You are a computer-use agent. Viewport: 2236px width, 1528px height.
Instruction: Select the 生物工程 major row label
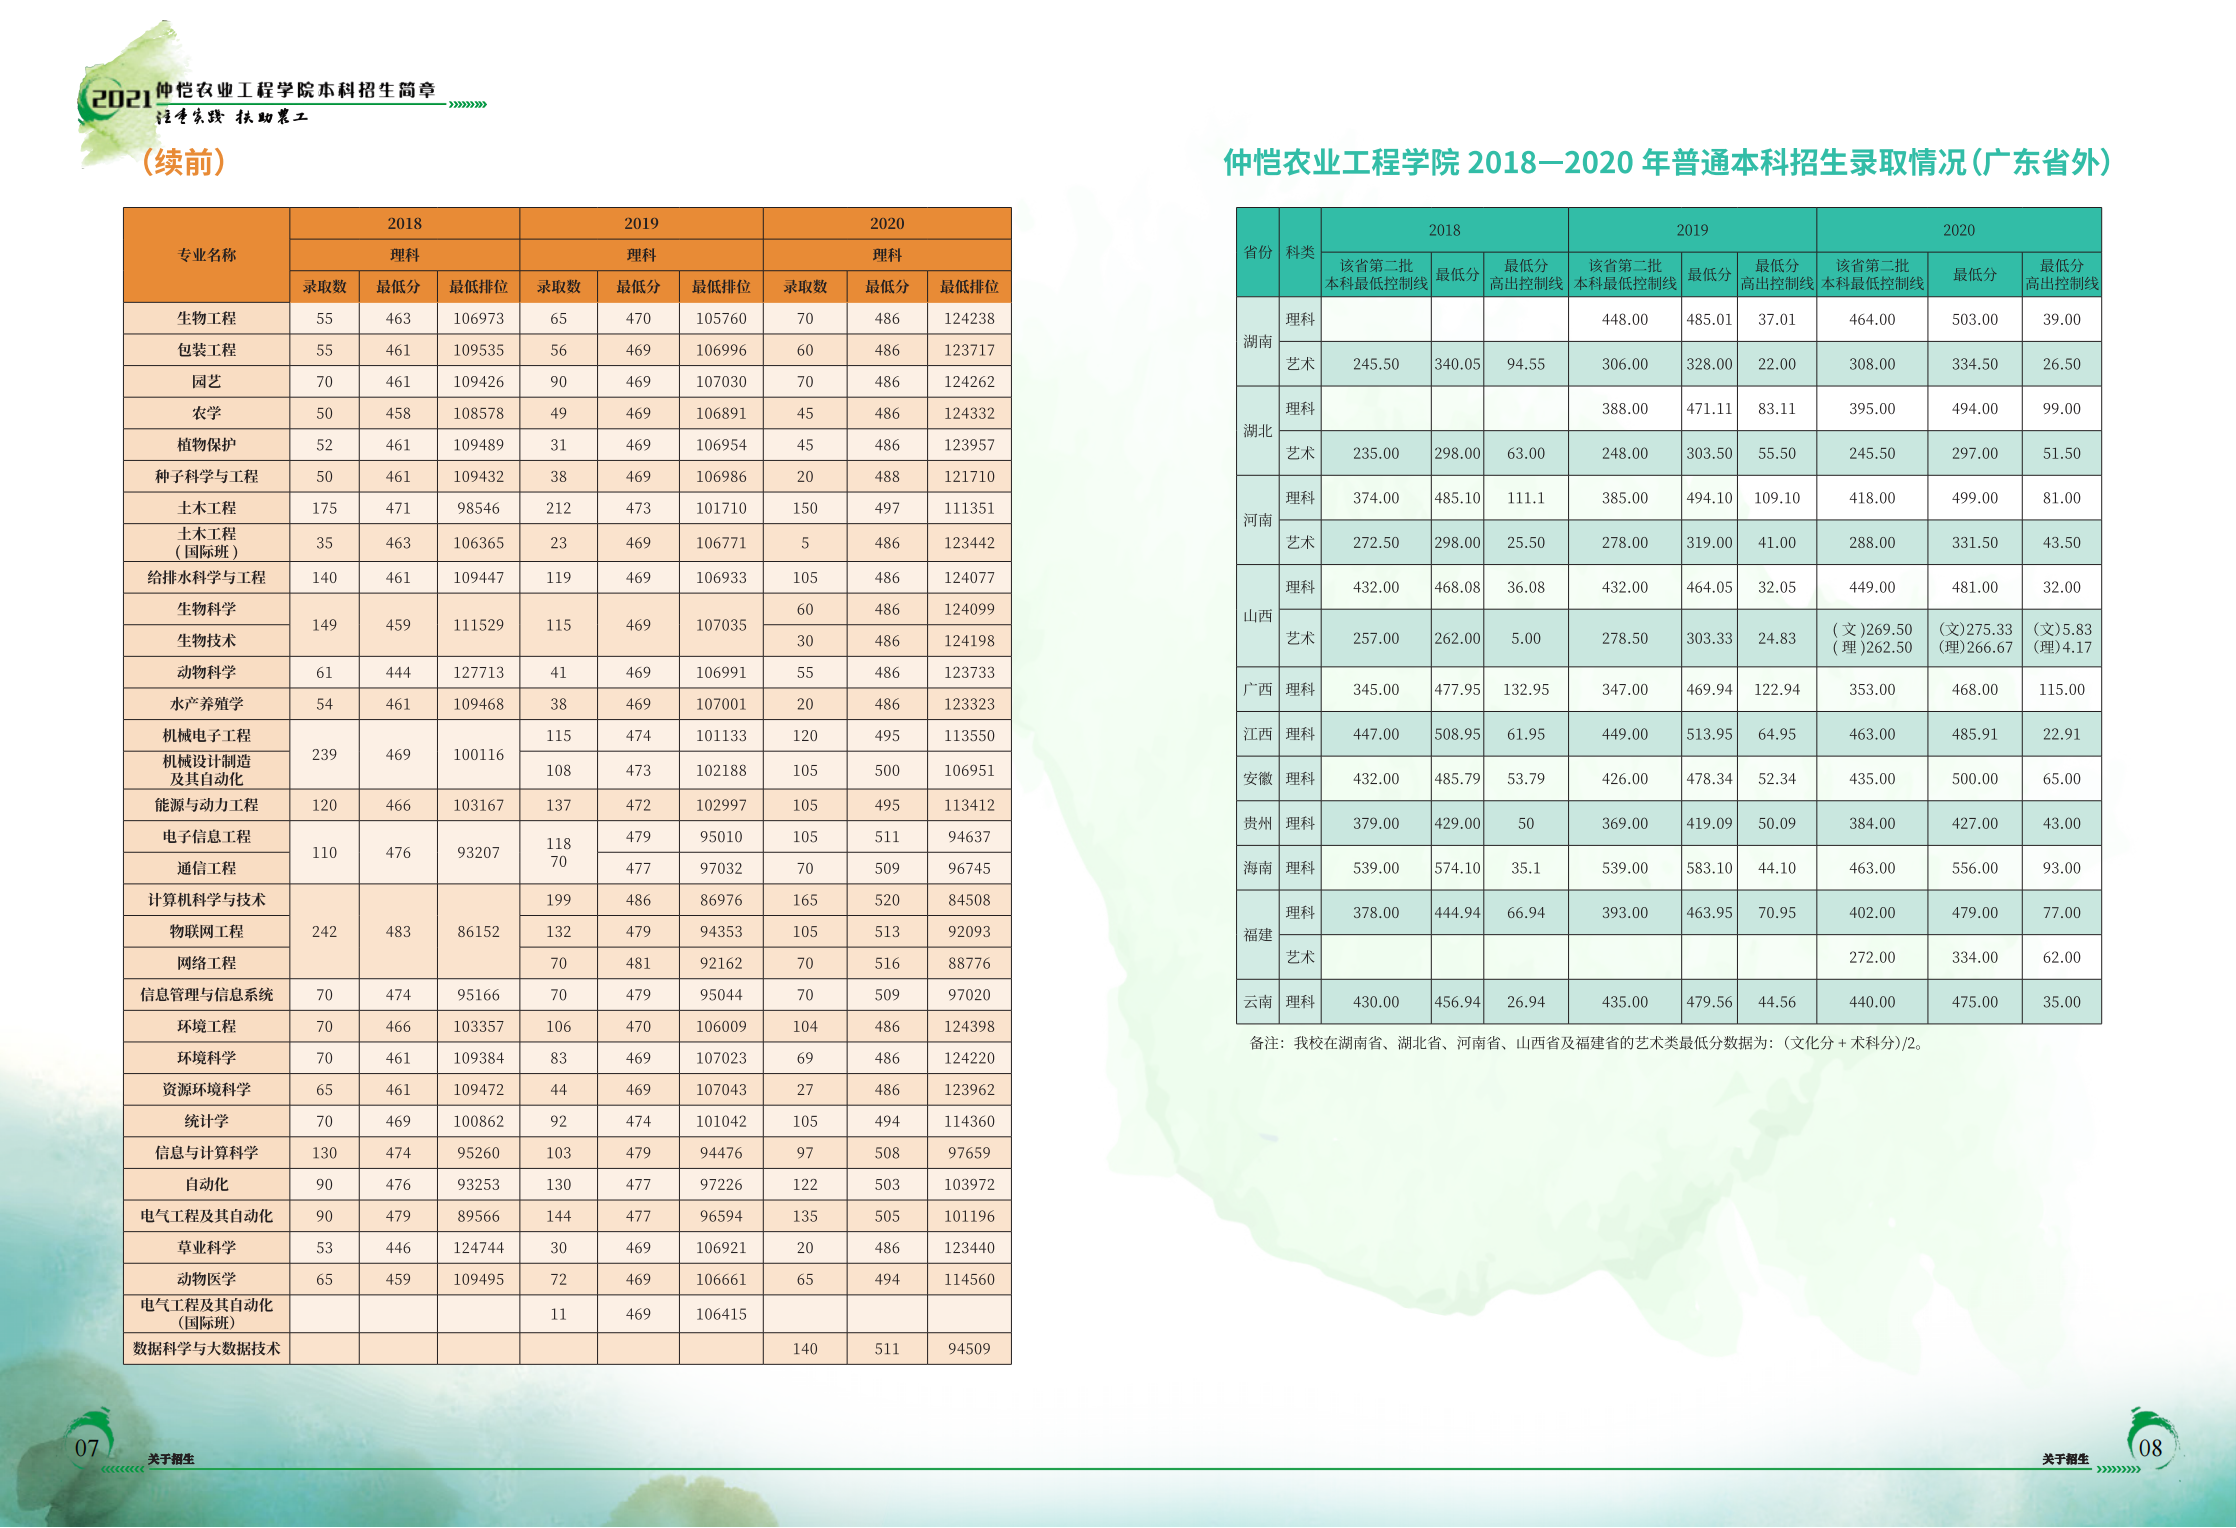point(206,318)
